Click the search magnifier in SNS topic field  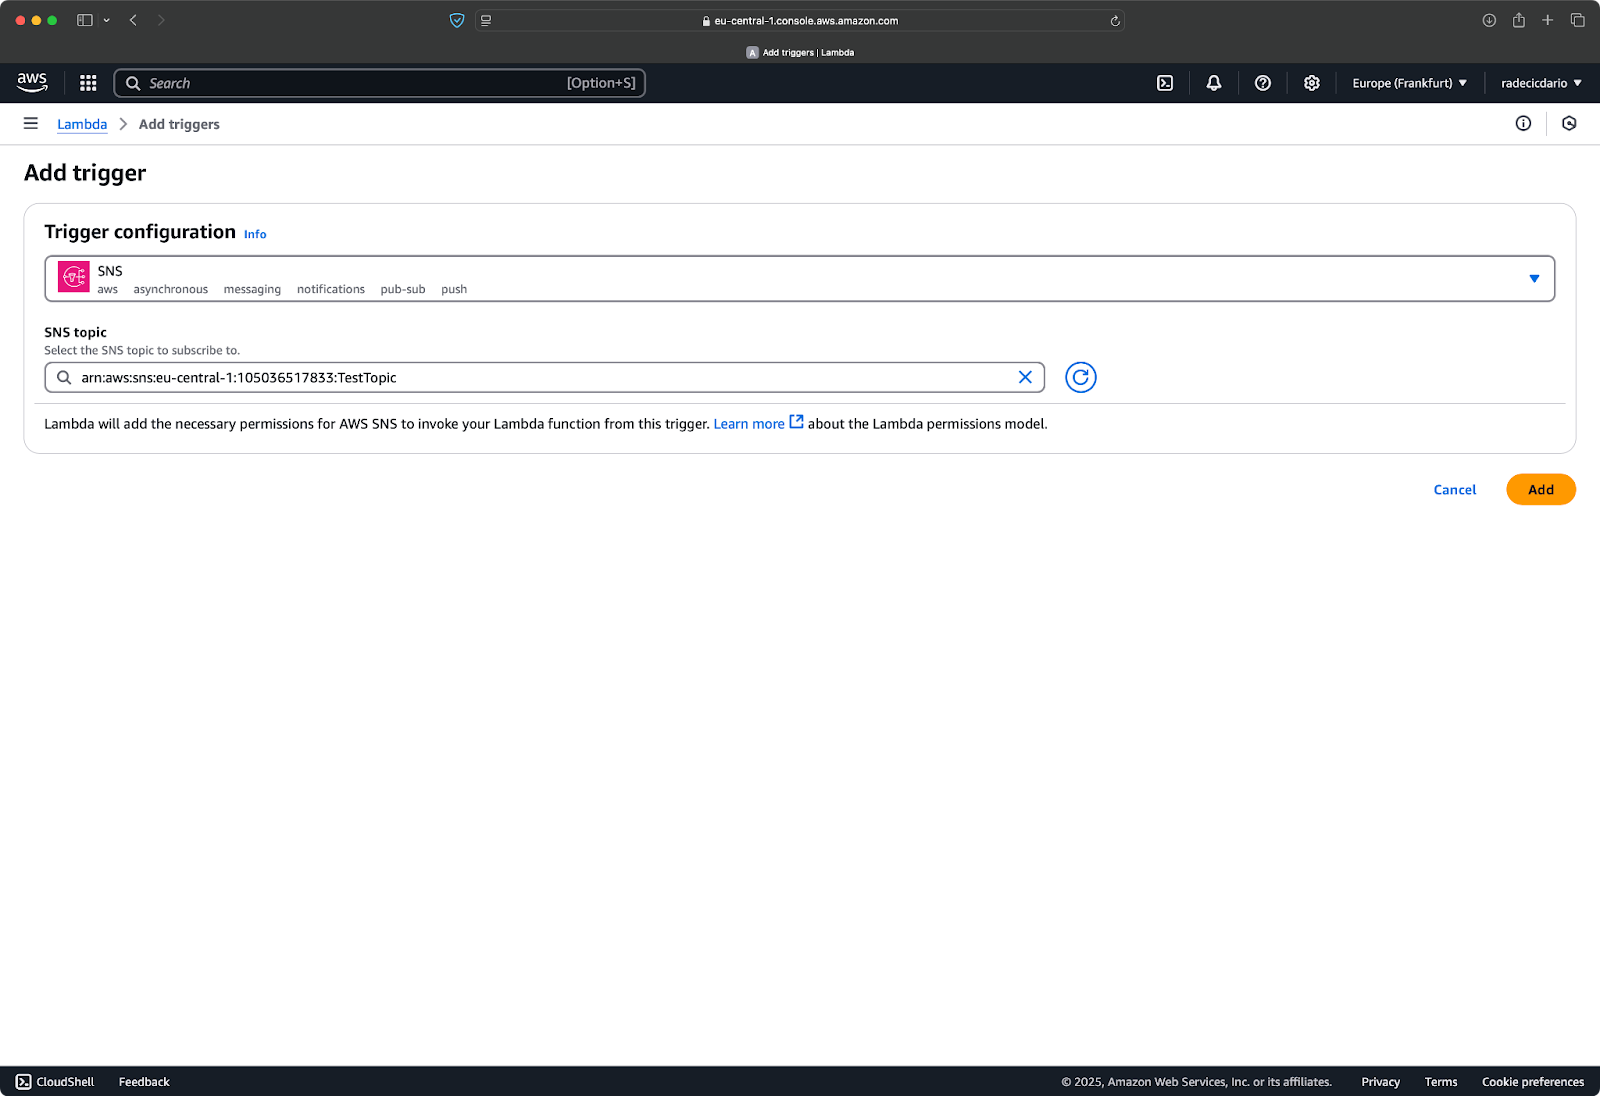click(64, 377)
